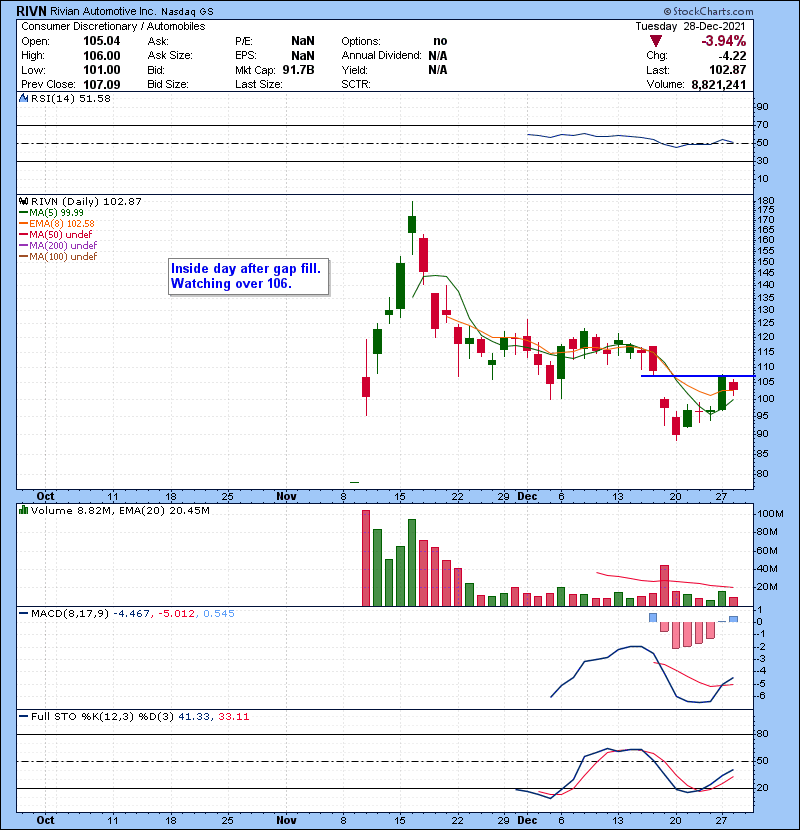Click the RIVN ticker symbol

[31, 11]
